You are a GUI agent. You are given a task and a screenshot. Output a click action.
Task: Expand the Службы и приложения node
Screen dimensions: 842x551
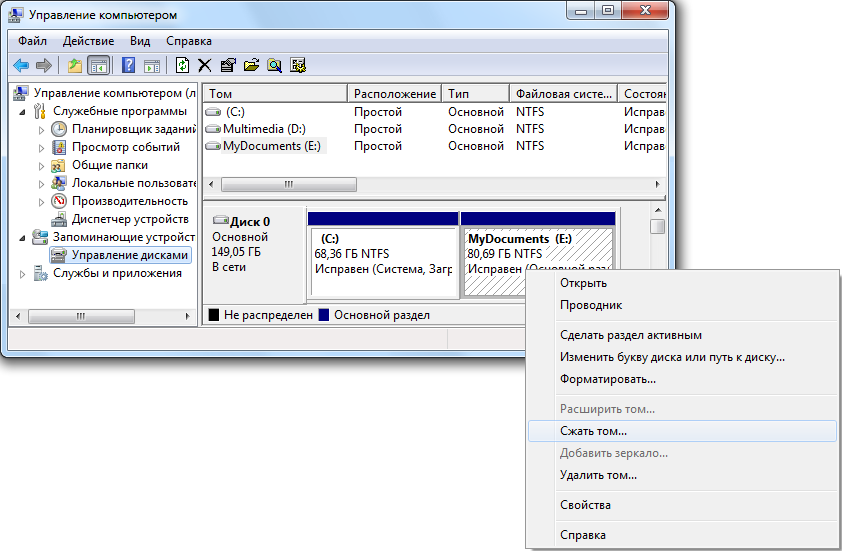tap(23, 274)
